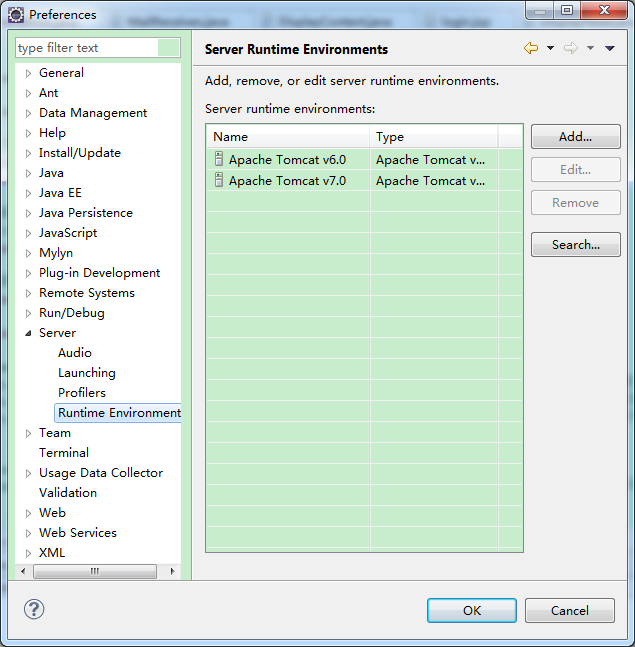Select Launching under Server
Viewport: 635px width, 647px height.
click(87, 373)
